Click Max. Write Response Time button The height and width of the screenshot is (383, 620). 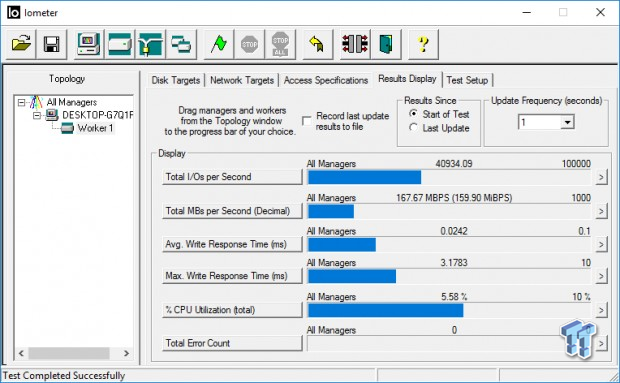[x=232, y=276]
